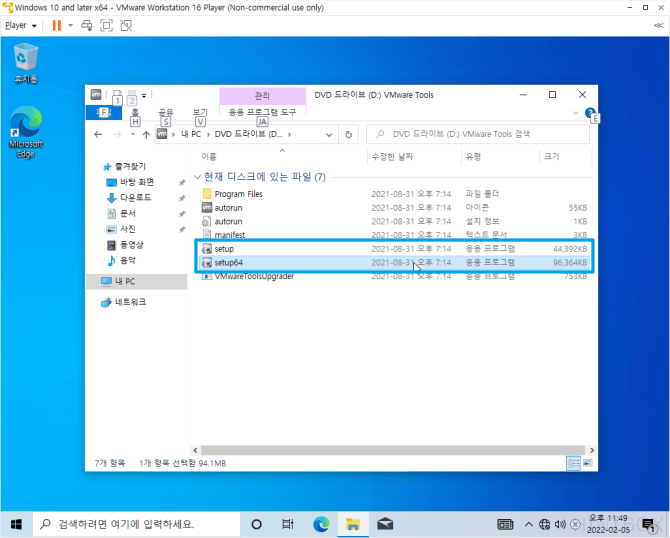Go back in Explorer navigation
This screenshot has height=538, width=670.
[x=98, y=135]
